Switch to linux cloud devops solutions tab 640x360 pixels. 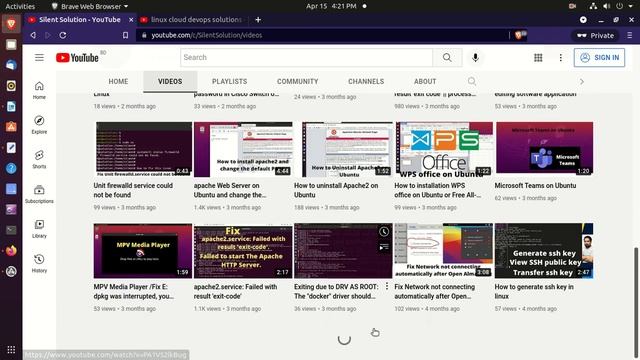(x=193, y=20)
